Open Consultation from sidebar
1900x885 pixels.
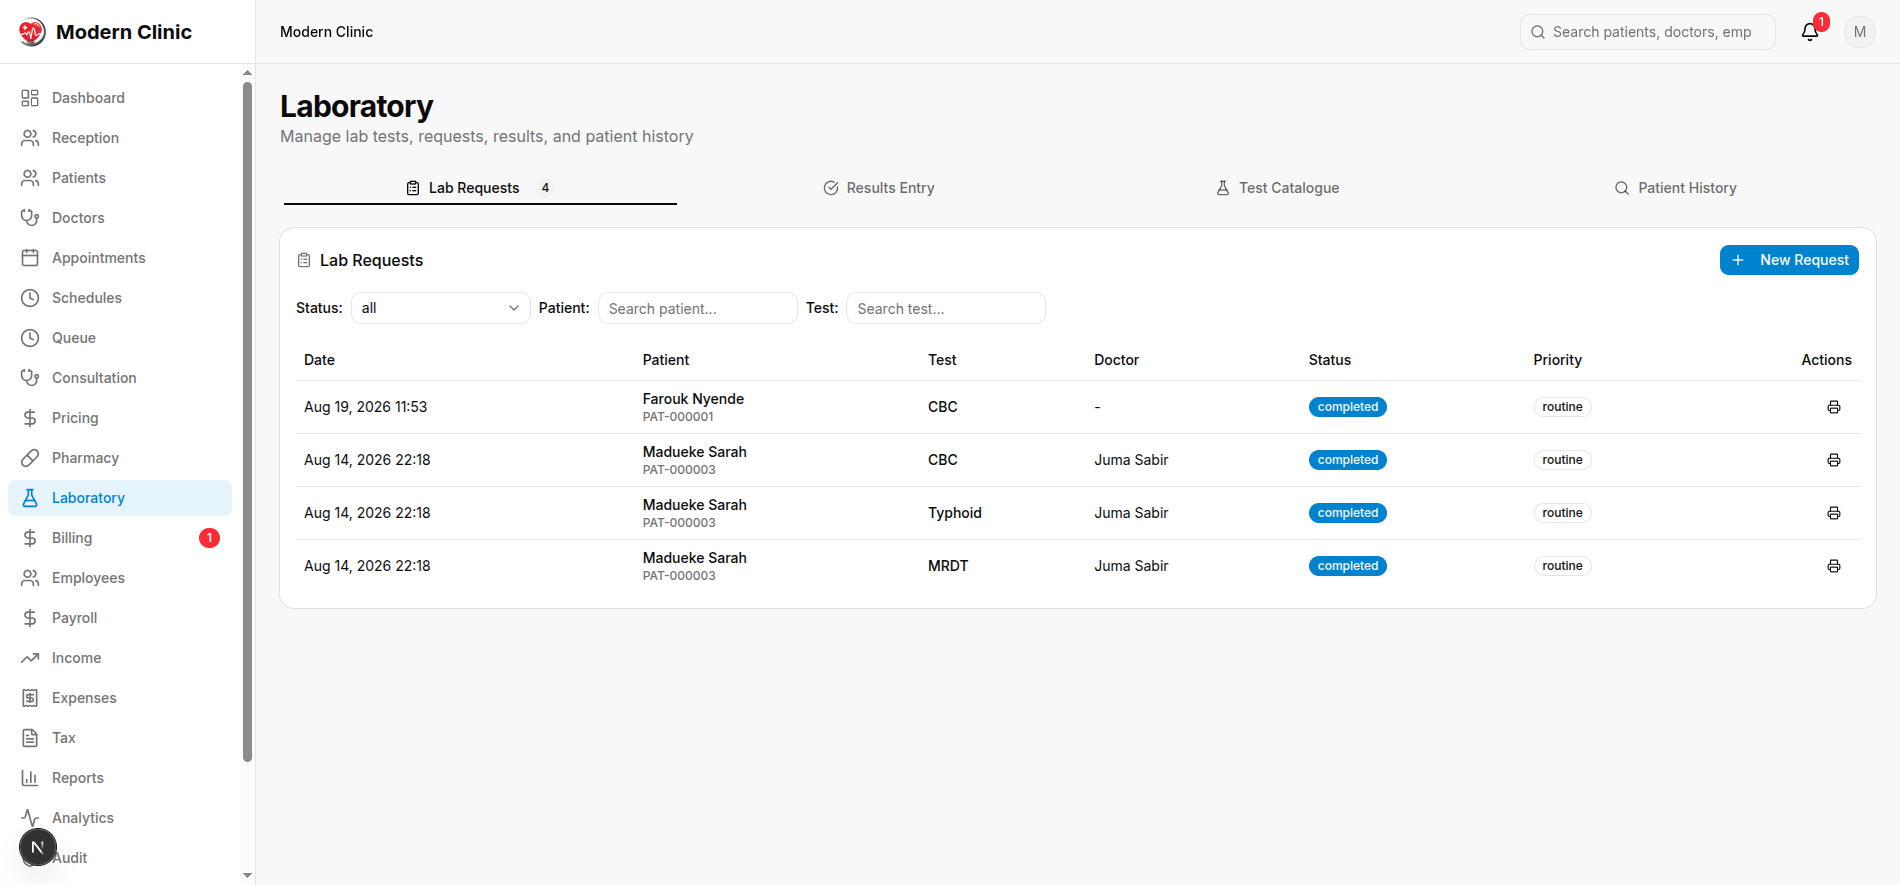(x=119, y=378)
